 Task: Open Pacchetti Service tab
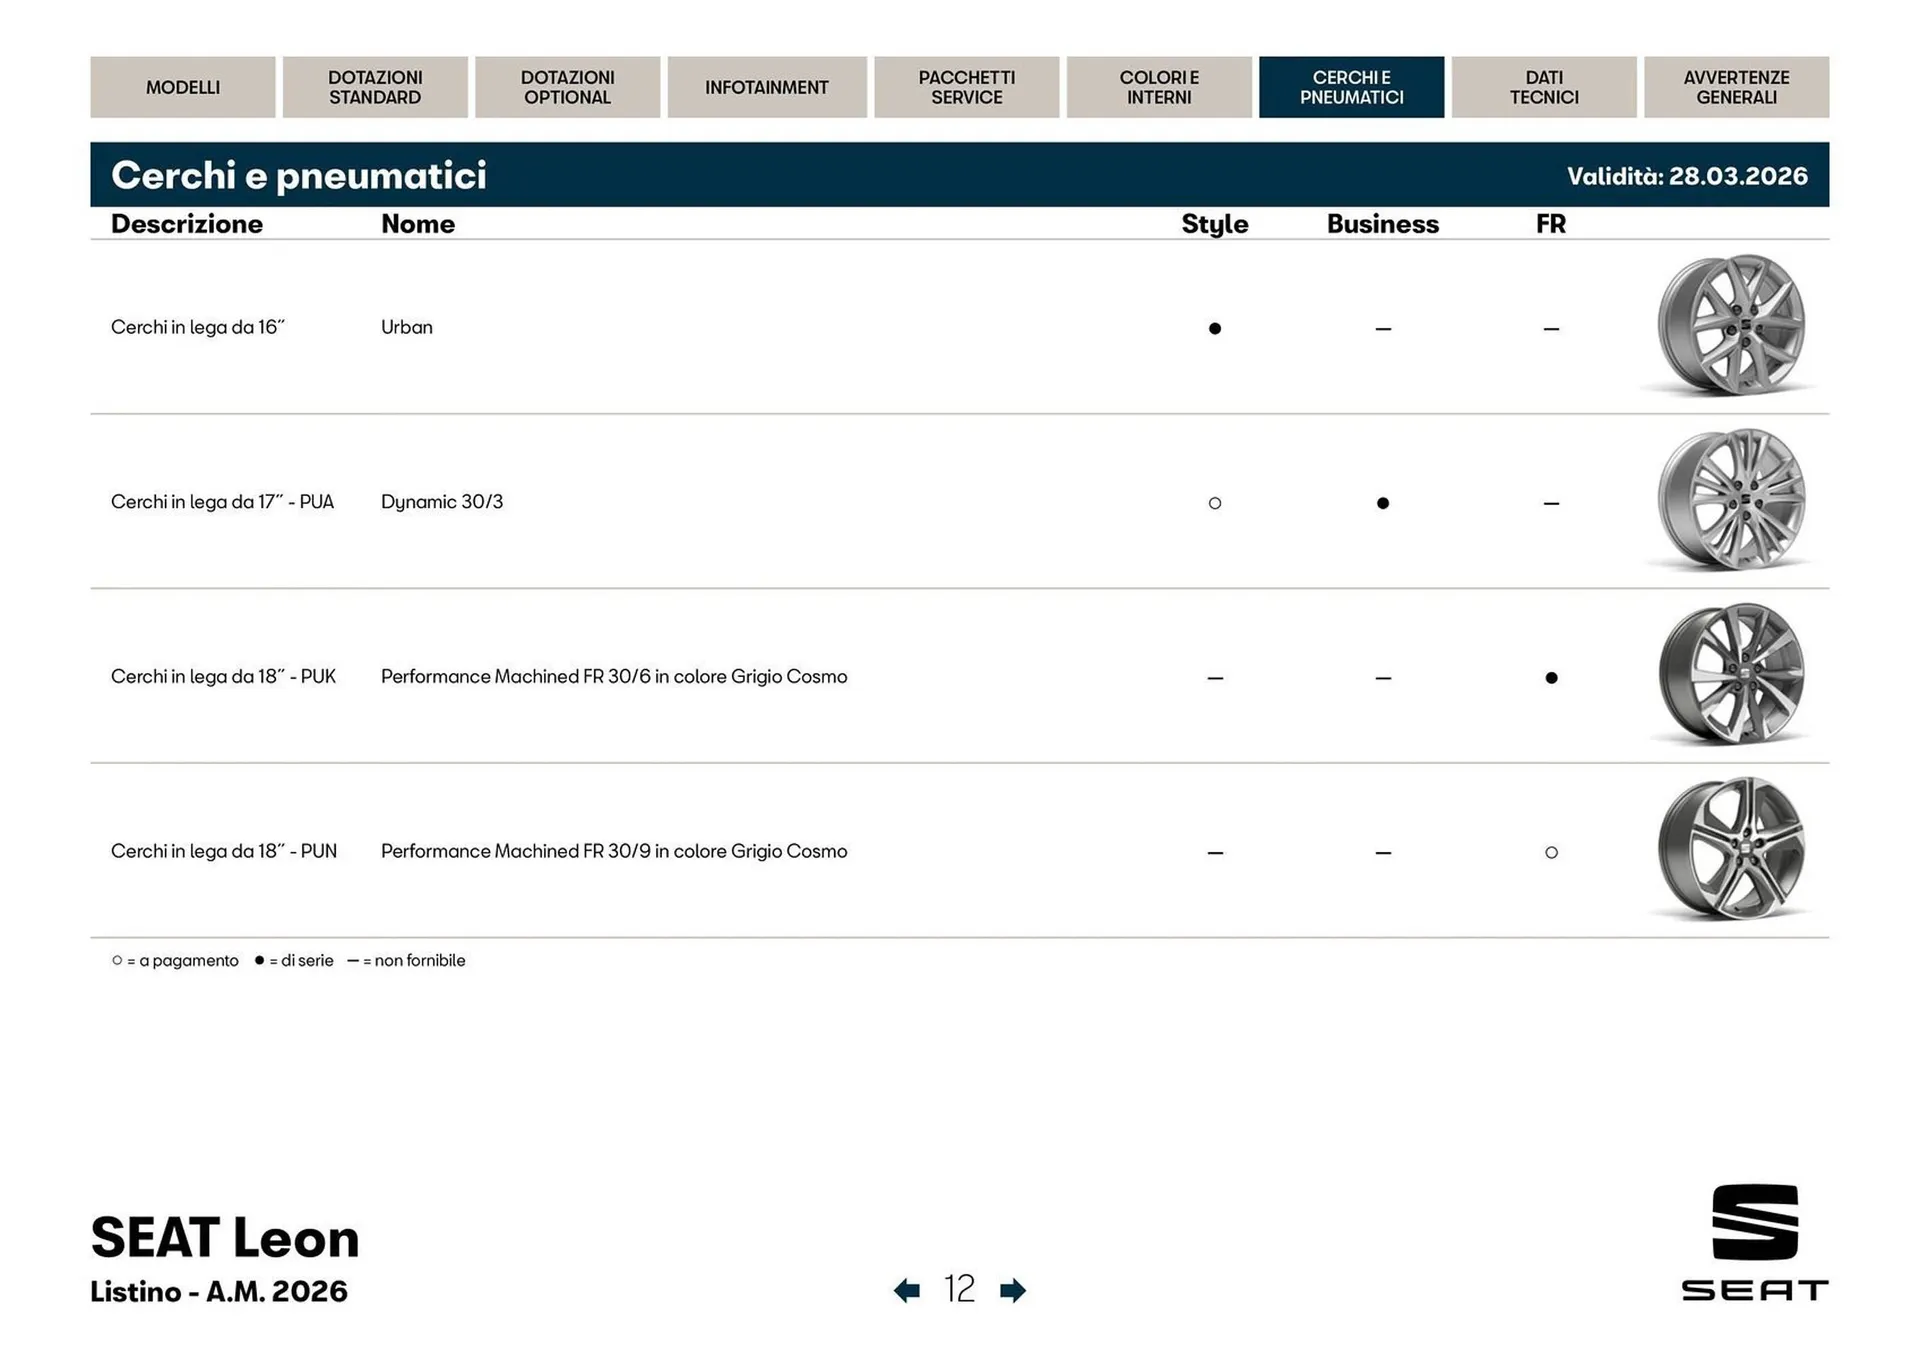point(967,87)
